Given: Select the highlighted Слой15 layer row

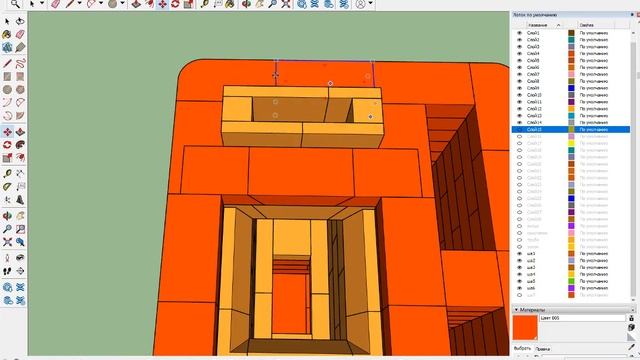Looking at the screenshot, I should [571, 129].
